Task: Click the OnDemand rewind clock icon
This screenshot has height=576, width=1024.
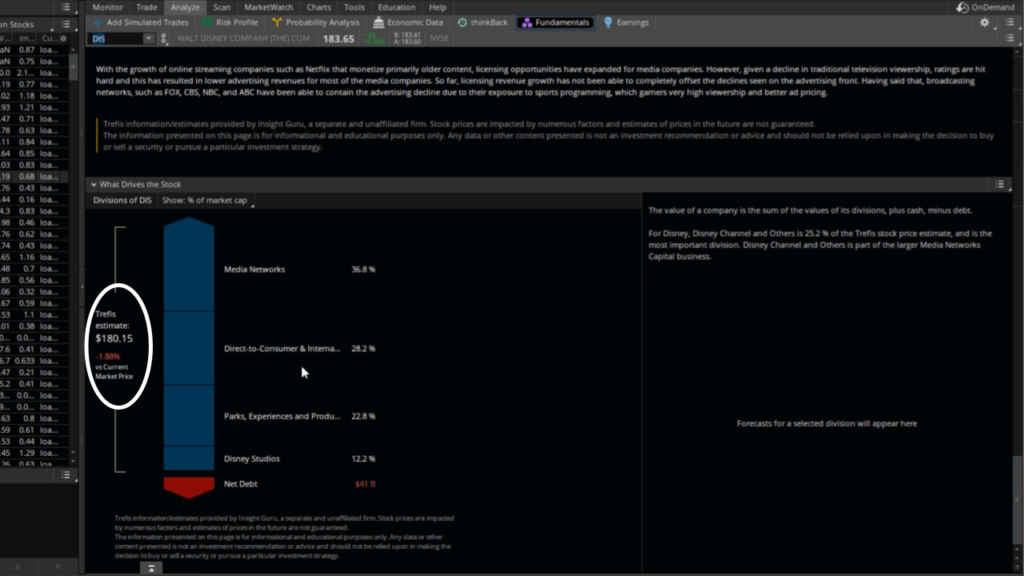Action: click(x=963, y=7)
